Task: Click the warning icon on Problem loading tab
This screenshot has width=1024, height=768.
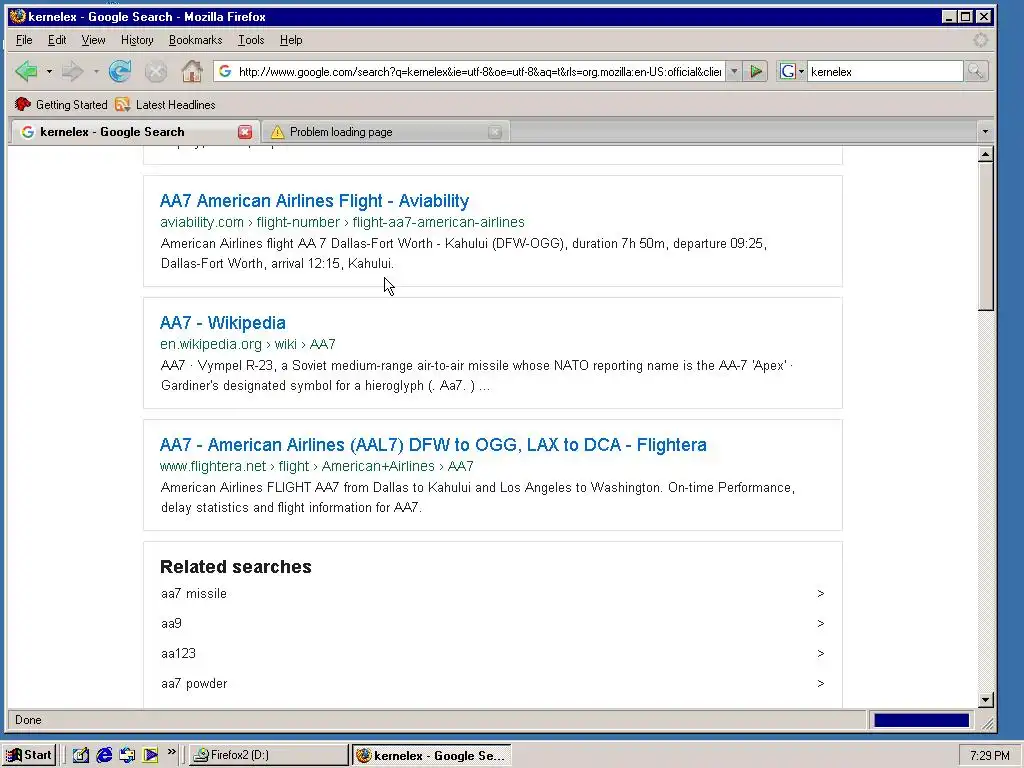Action: [278, 132]
